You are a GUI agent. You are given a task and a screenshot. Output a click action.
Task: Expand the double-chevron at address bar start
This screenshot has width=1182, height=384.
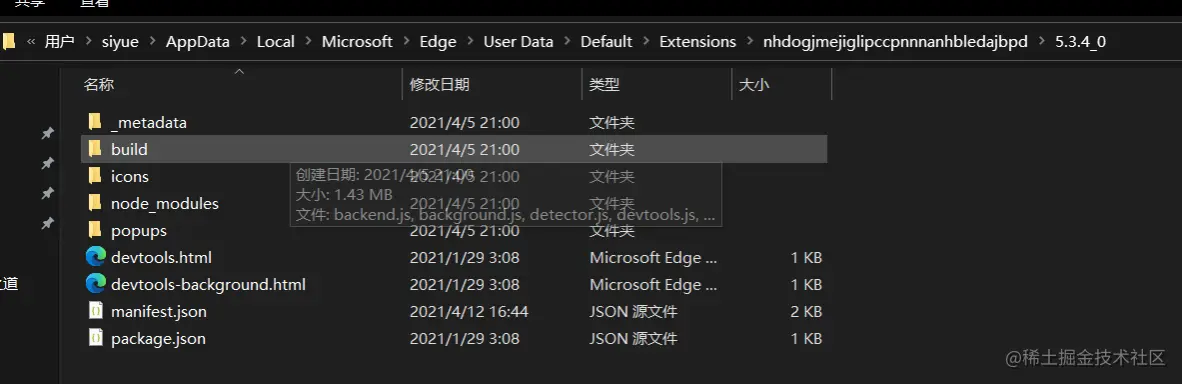click(x=31, y=41)
